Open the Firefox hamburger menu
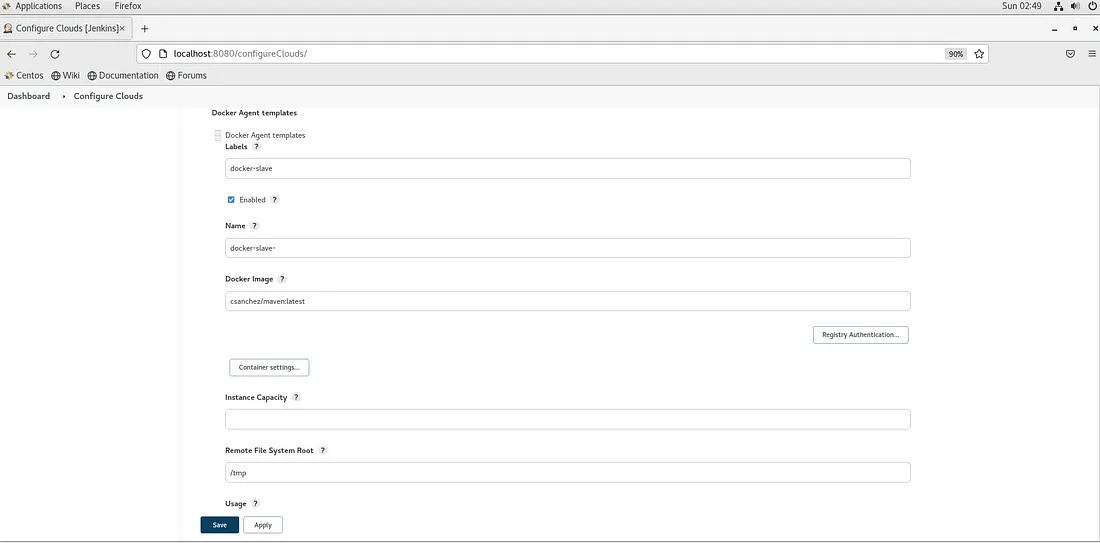 coord(1092,54)
